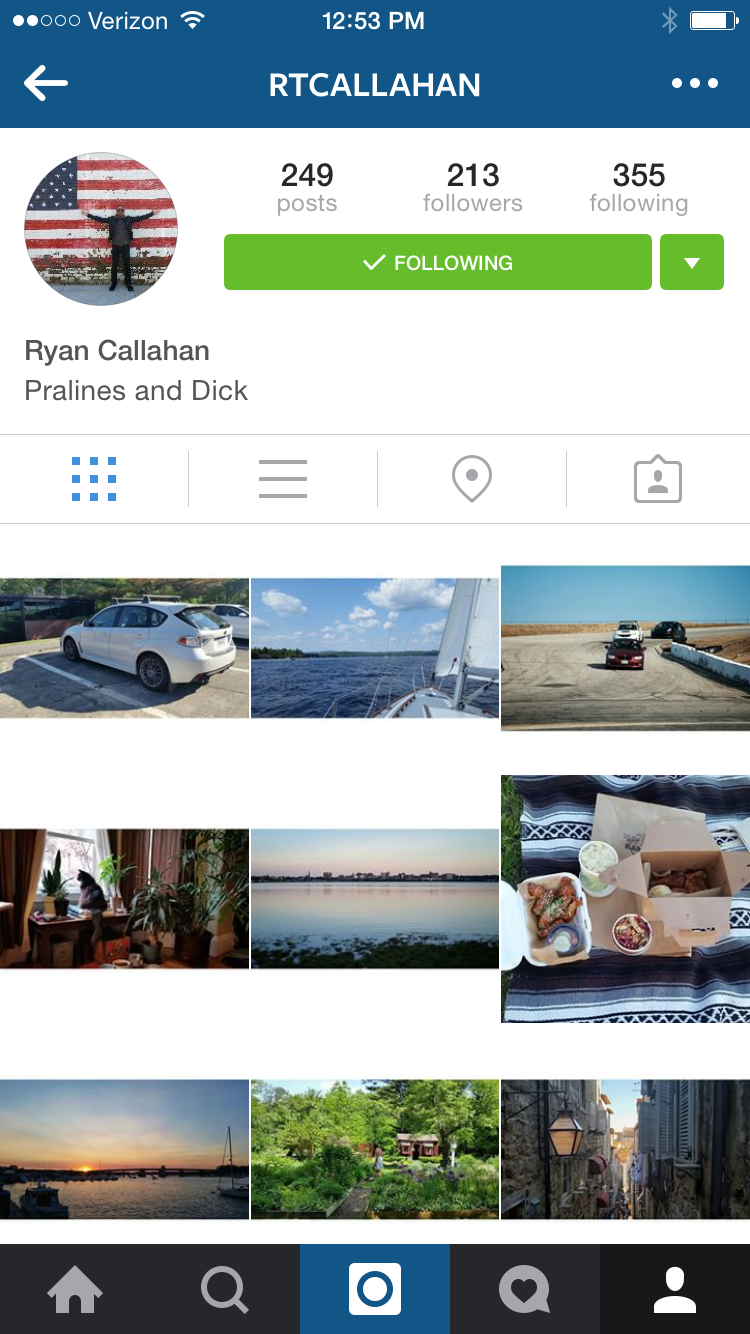Tap the Home feed icon
This screenshot has width=750, height=1334.
(75, 1290)
